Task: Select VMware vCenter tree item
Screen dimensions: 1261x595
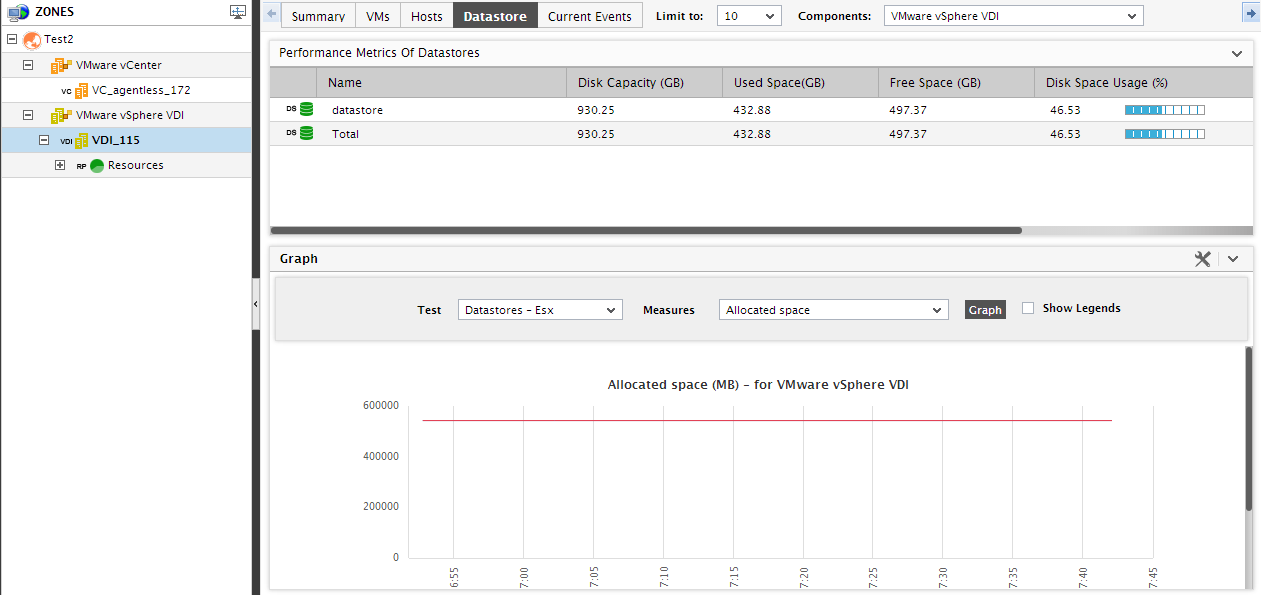Action: click(119, 65)
